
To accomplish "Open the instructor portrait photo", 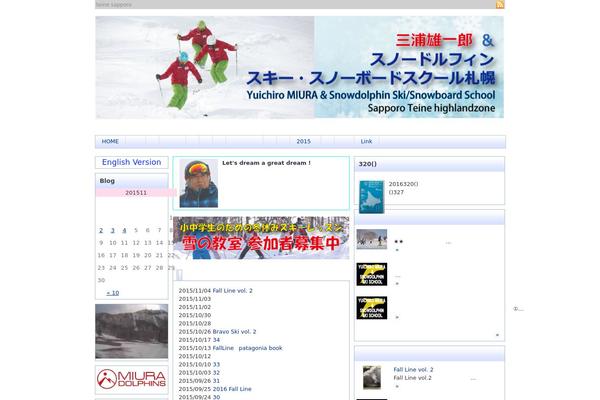I will [199, 183].
